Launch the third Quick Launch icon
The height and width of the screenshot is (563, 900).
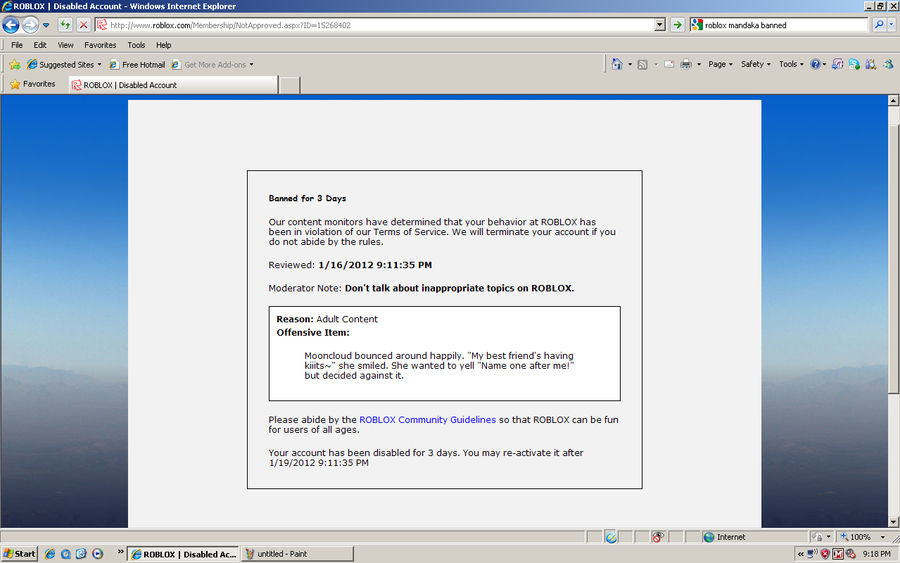click(81, 554)
